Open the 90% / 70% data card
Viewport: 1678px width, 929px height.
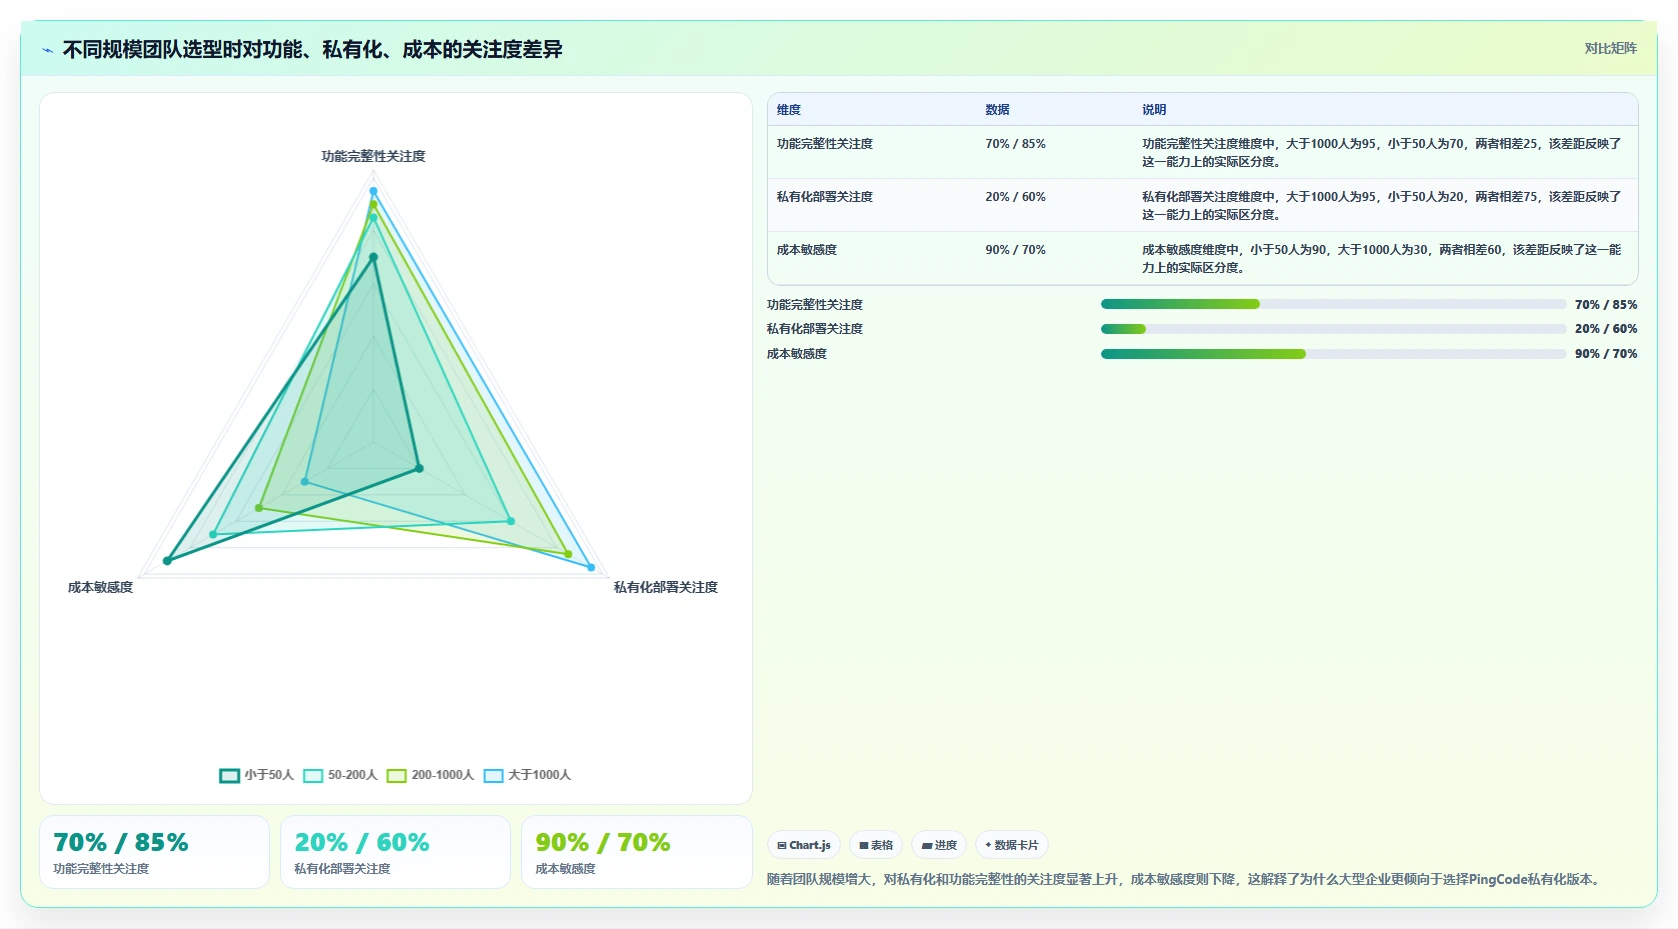(x=636, y=852)
